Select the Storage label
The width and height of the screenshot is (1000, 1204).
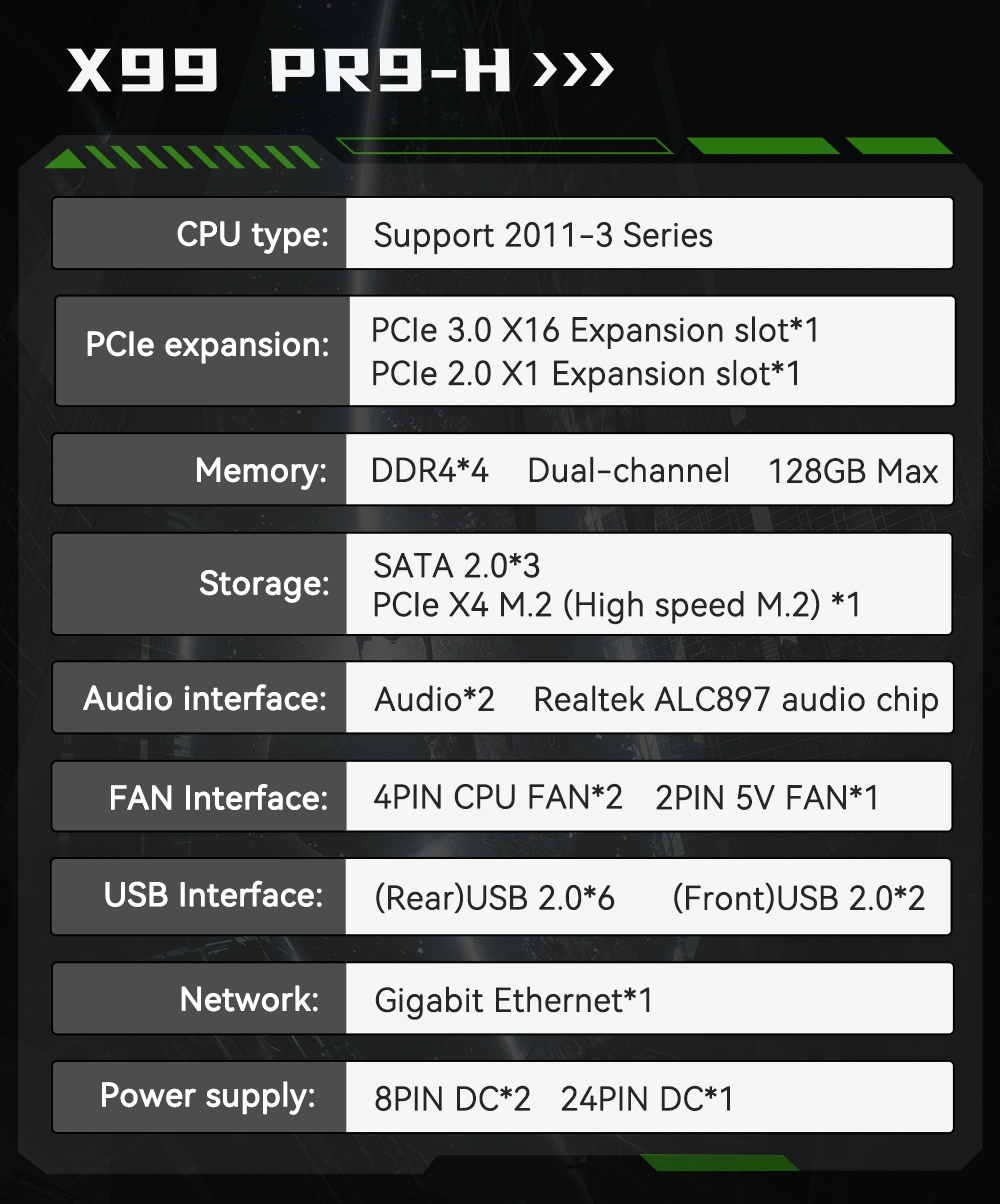coord(264,583)
